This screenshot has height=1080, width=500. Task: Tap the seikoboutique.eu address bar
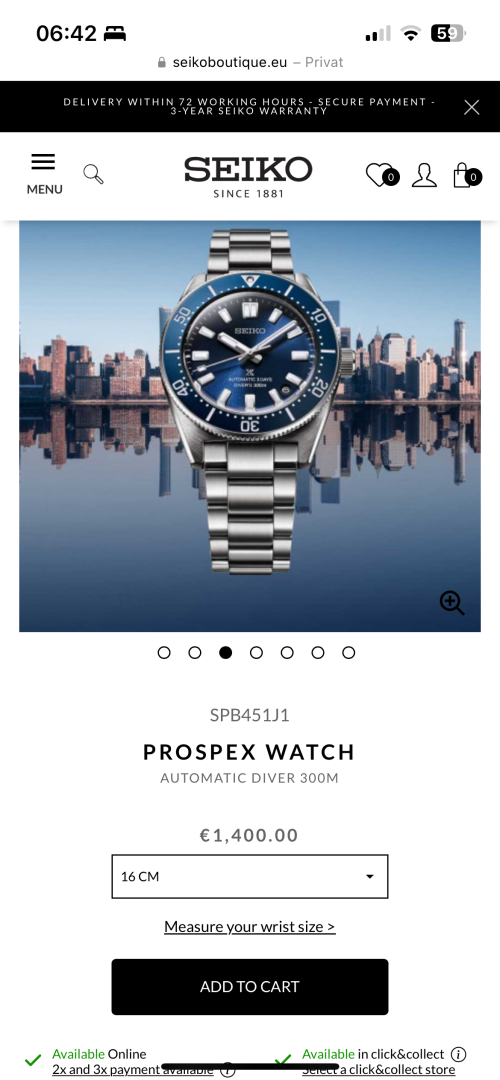(250, 62)
